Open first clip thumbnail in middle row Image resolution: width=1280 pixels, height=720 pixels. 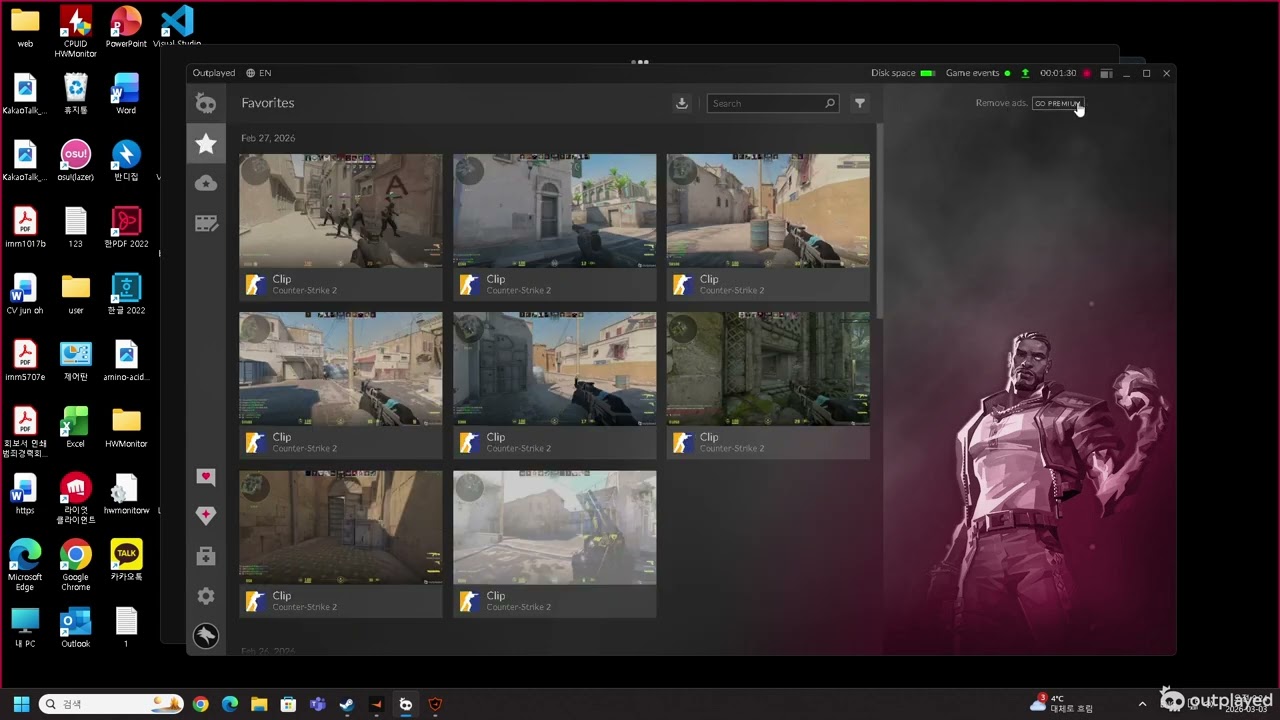(340, 369)
